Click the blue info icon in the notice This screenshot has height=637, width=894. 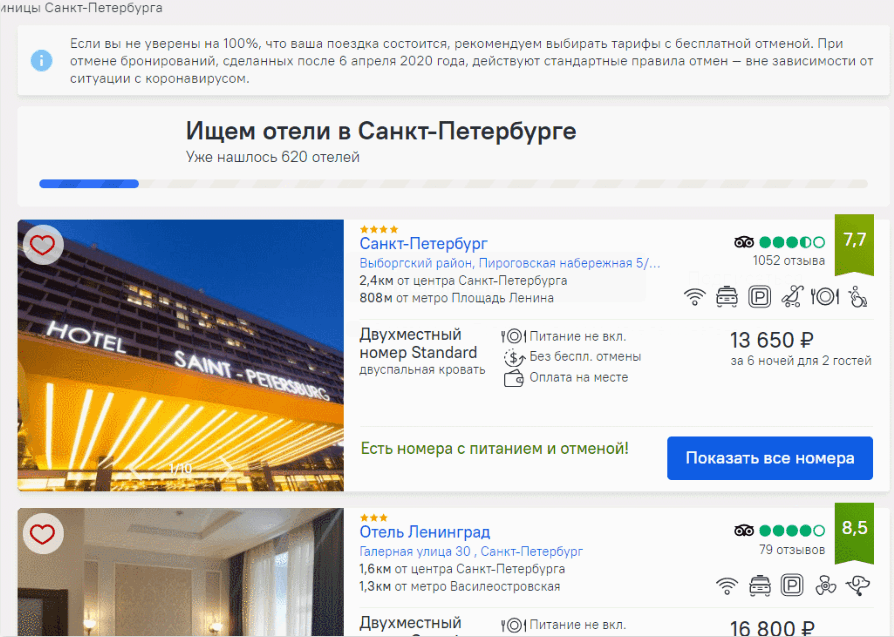coord(42,60)
